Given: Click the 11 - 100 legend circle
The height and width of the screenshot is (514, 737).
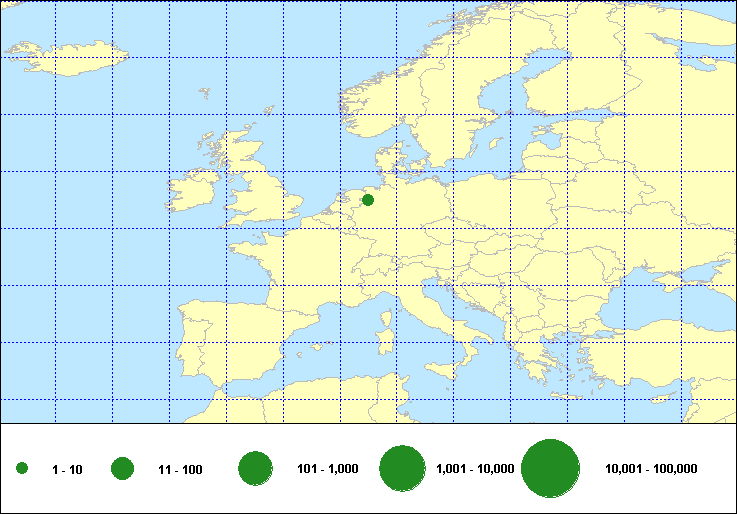Looking at the screenshot, I should click(x=123, y=469).
